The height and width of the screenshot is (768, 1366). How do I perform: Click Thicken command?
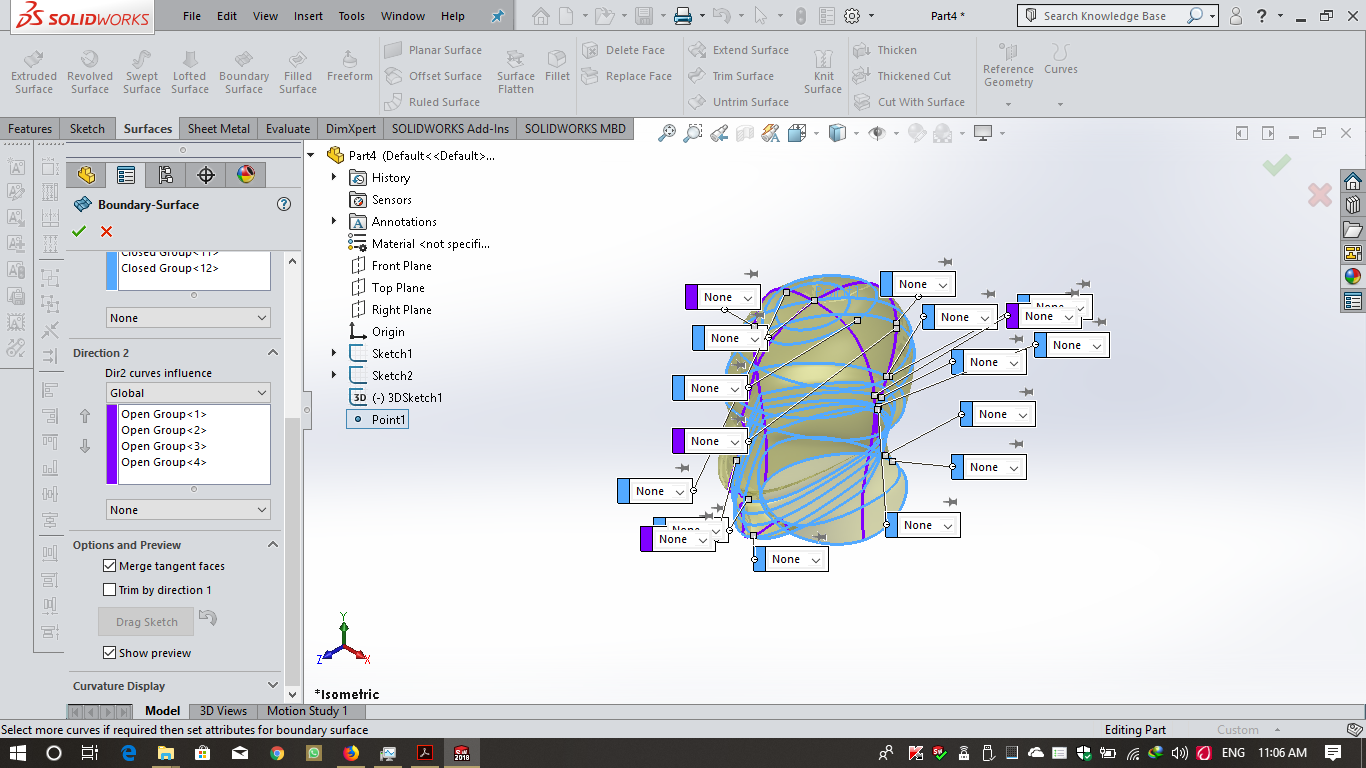click(885, 50)
